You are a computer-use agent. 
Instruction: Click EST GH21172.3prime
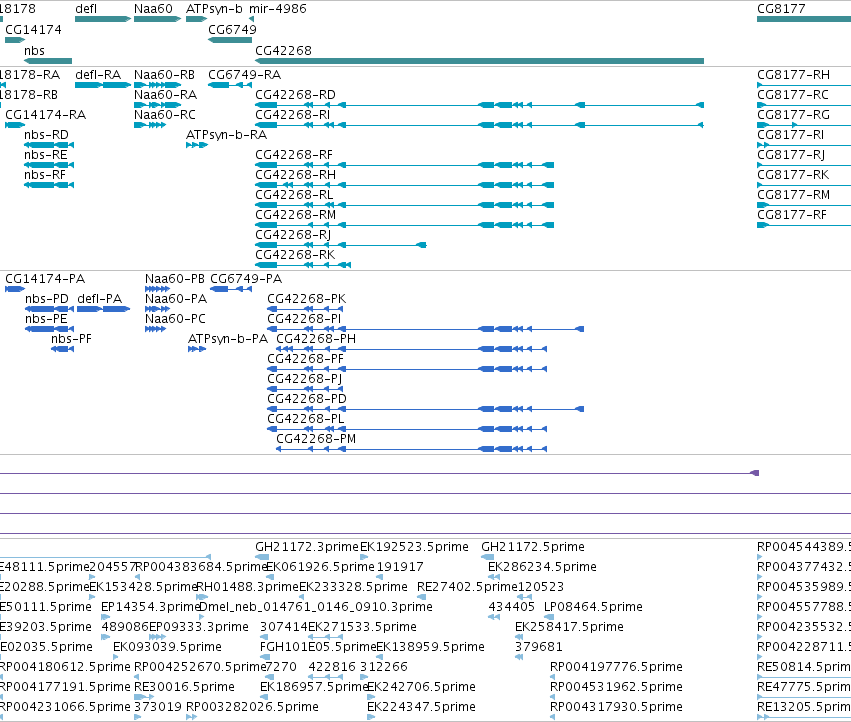(307, 547)
